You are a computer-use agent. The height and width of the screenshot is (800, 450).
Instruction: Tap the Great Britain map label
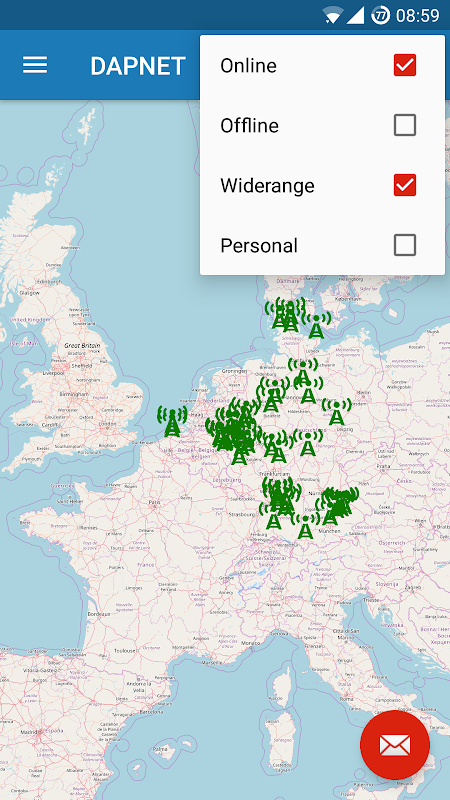pyautogui.click(x=82, y=345)
